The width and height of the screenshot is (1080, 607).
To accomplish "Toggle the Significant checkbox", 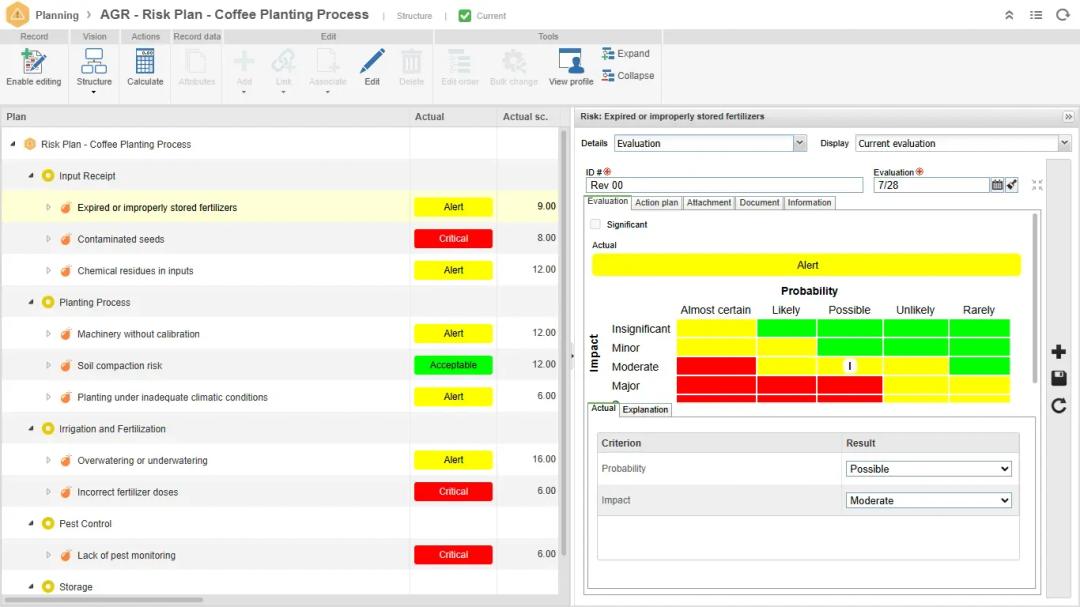I will (x=596, y=224).
